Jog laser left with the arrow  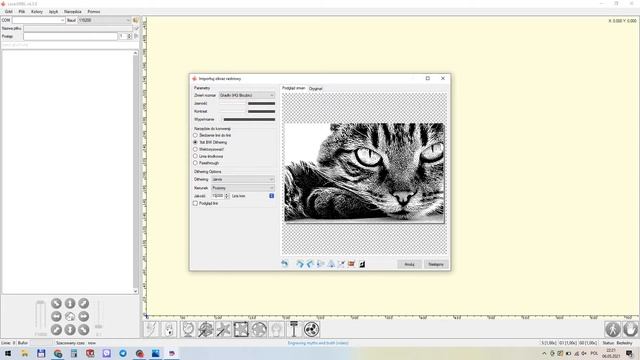point(56,316)
